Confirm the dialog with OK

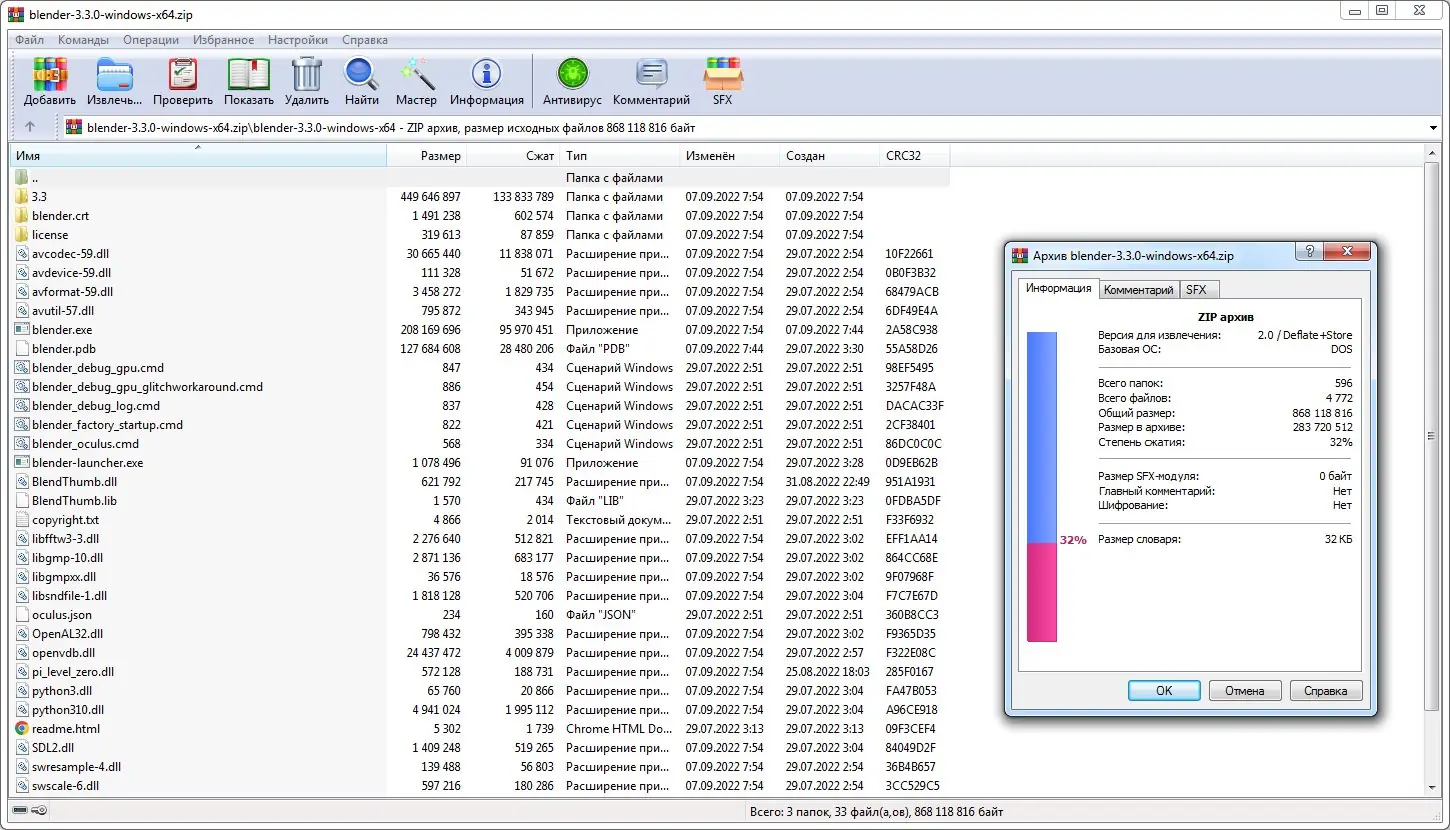pyautogui.click(x=1164, y=690)
